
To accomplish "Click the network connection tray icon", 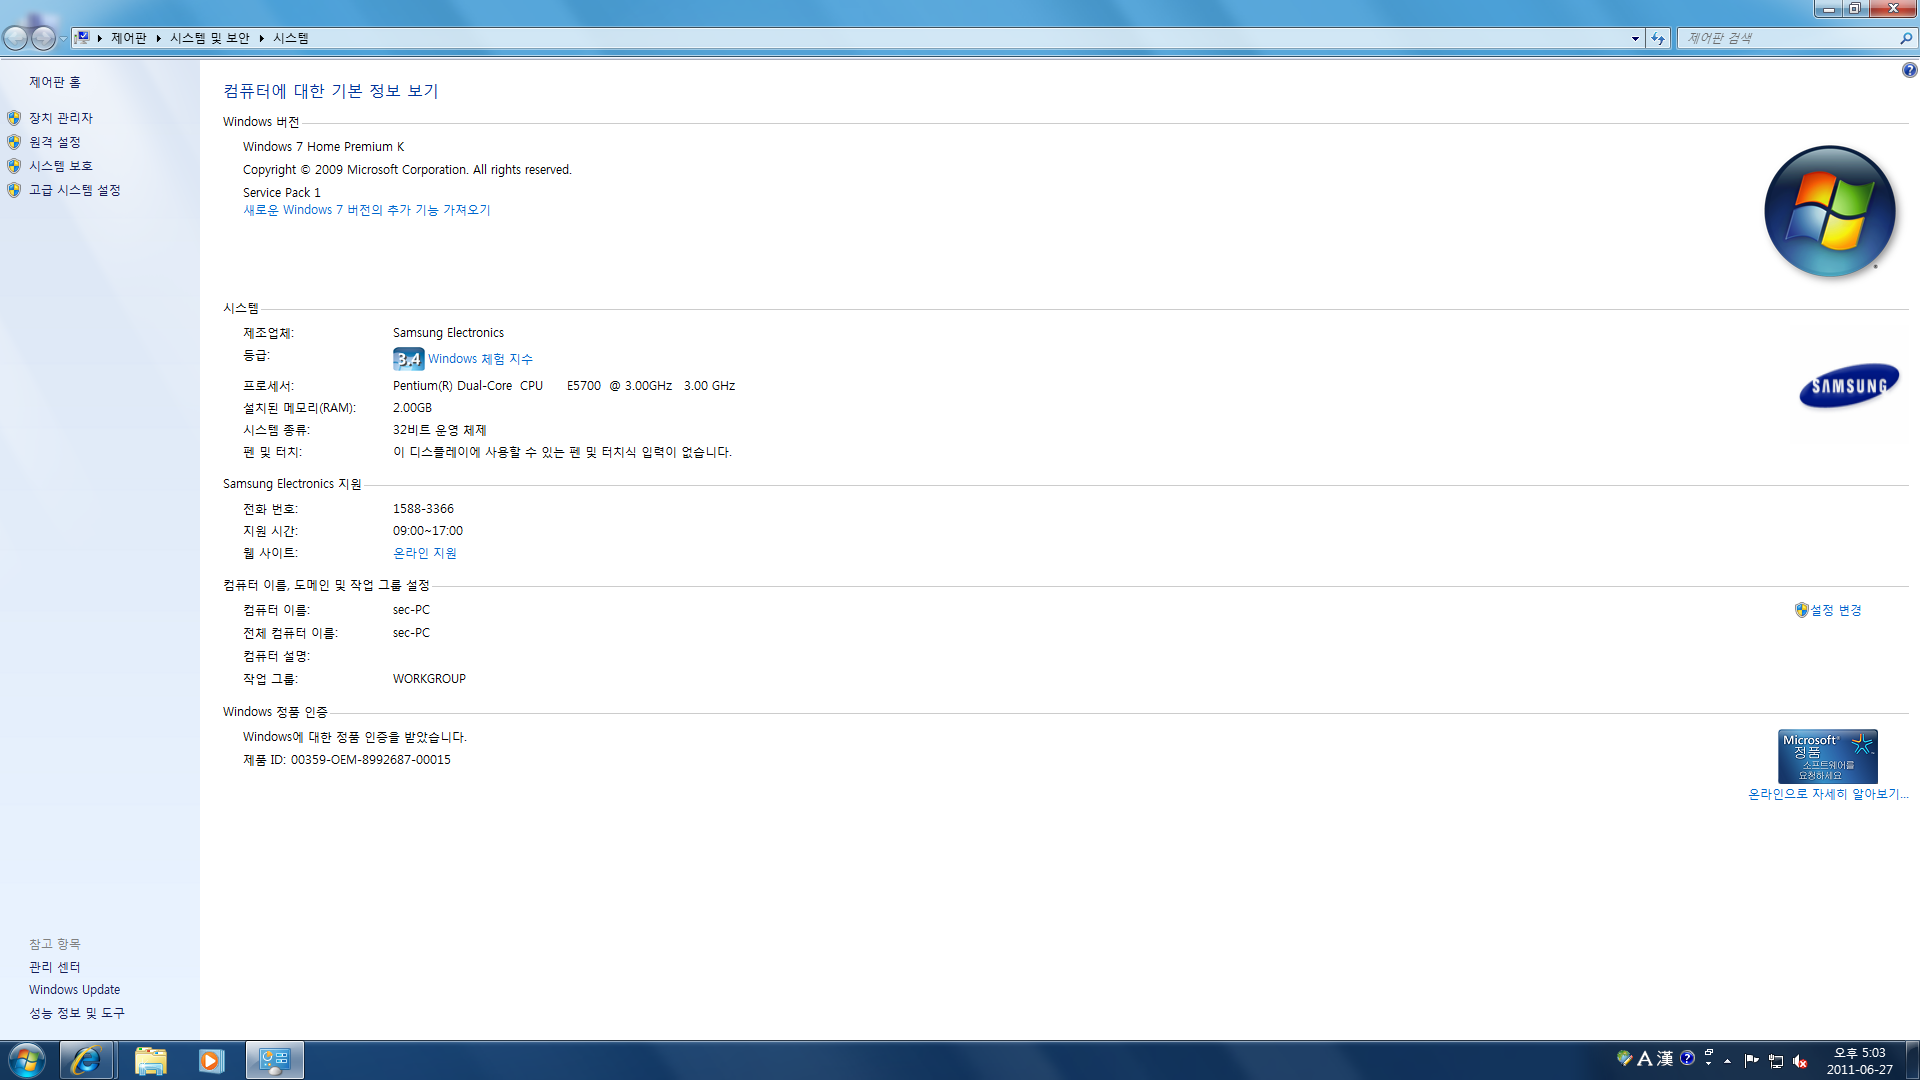I will pyautogui.click(x=1776, y=1061).
